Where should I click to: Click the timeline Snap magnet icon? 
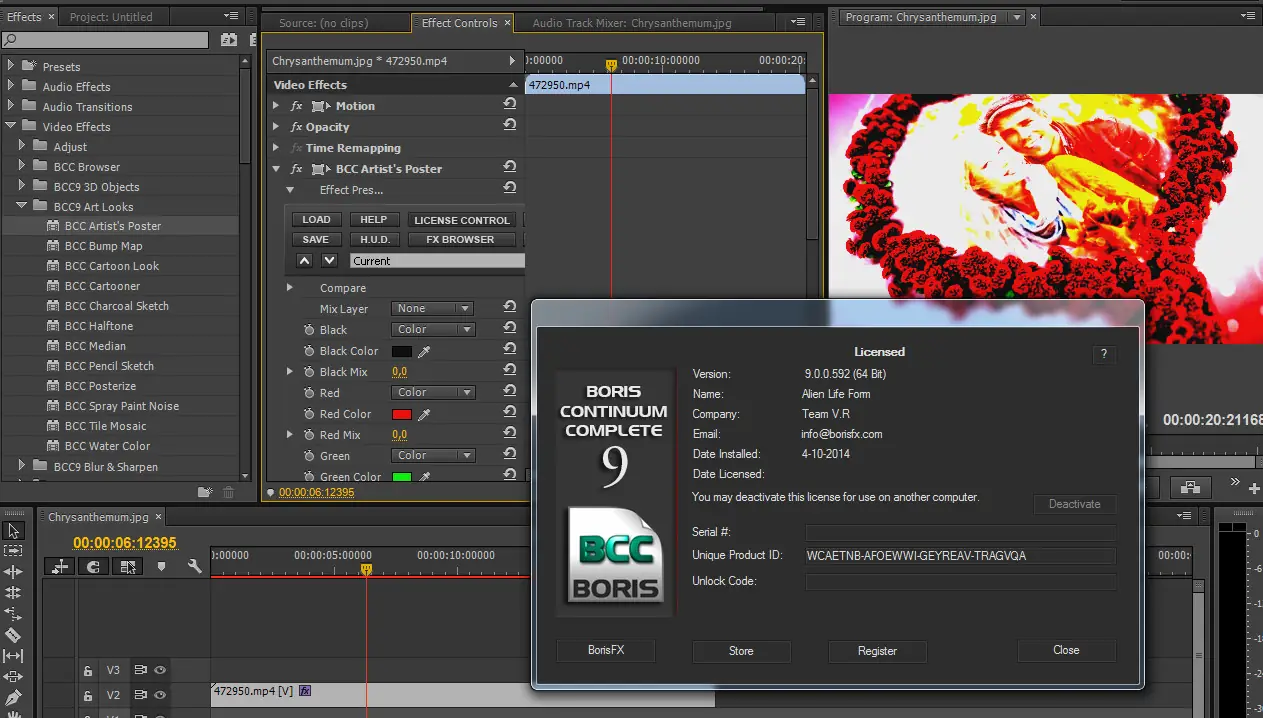pos(93,567)
